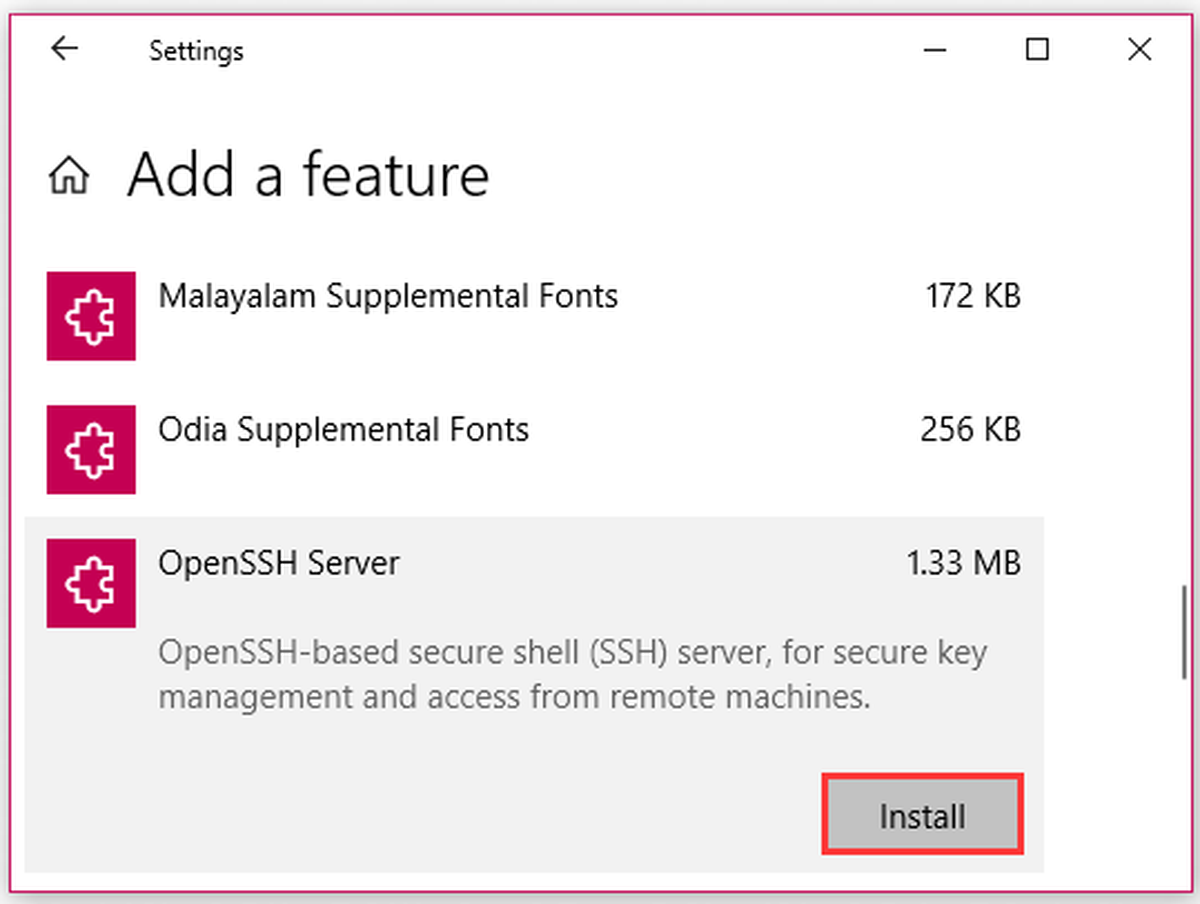Select the Odia Supplemental Fonts label

343,430
